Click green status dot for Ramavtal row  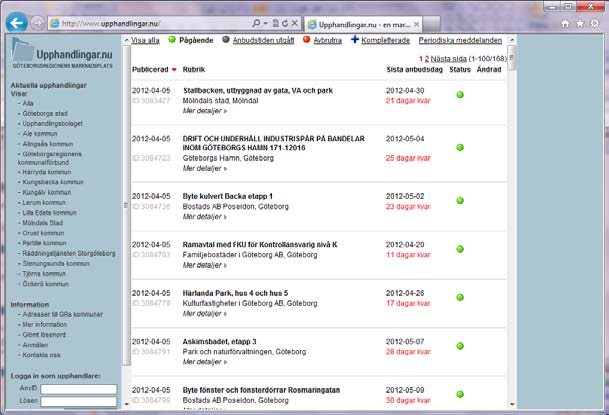click(460, 249)
